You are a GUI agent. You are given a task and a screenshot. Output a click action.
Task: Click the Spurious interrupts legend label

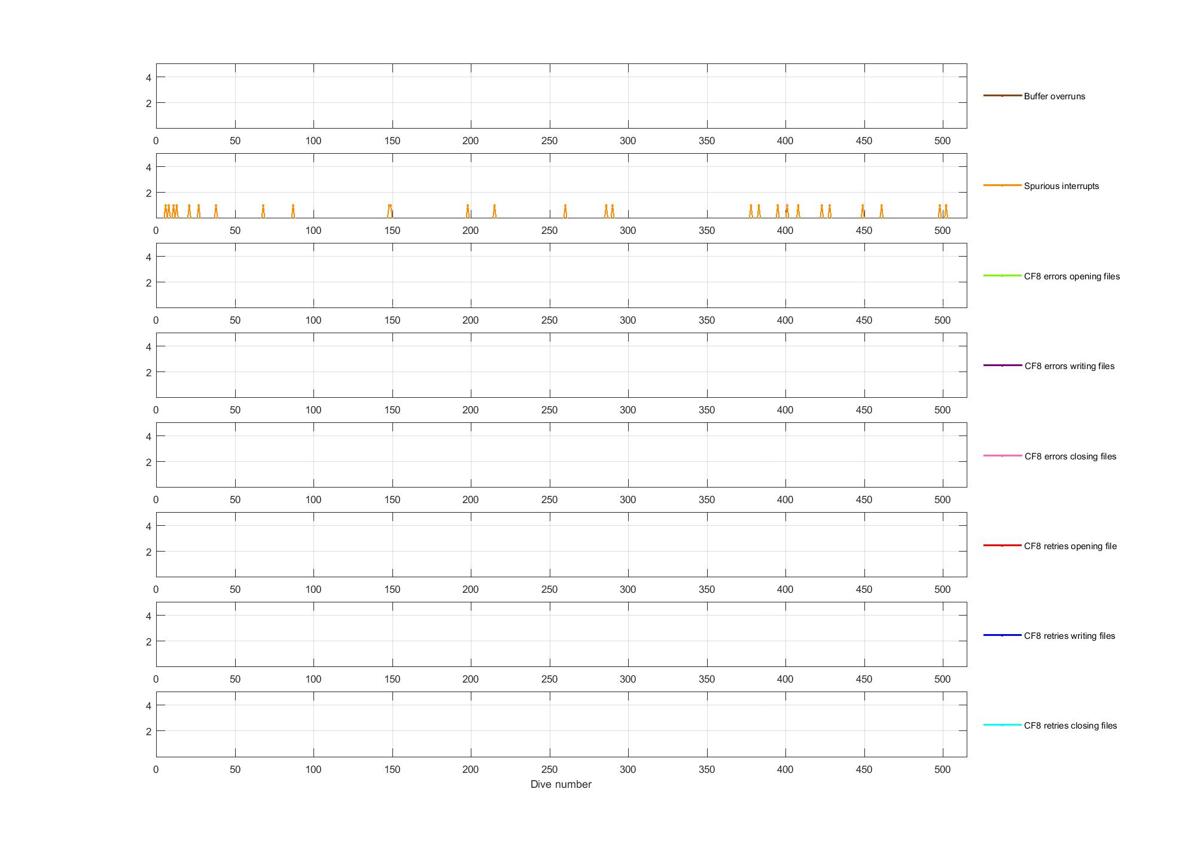click(1061, 186)
